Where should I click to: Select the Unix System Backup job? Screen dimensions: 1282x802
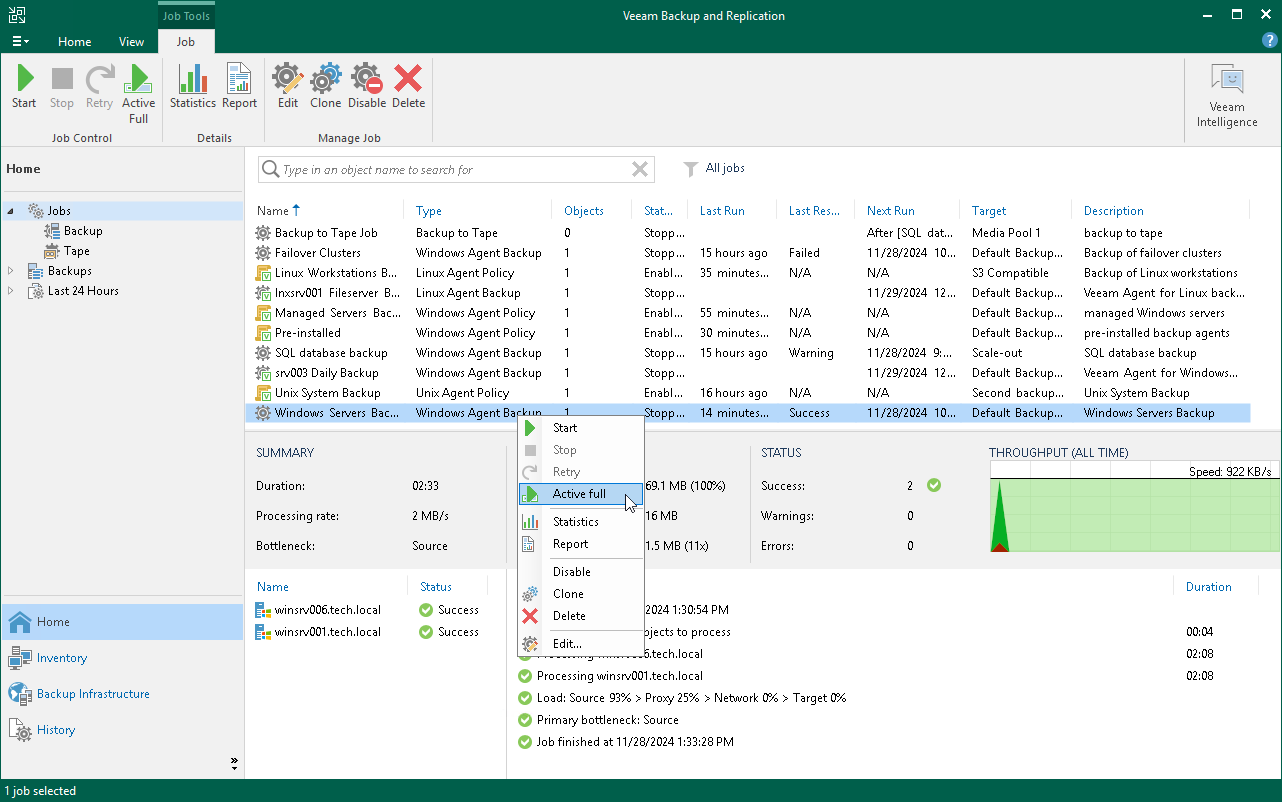click(750, 393)
